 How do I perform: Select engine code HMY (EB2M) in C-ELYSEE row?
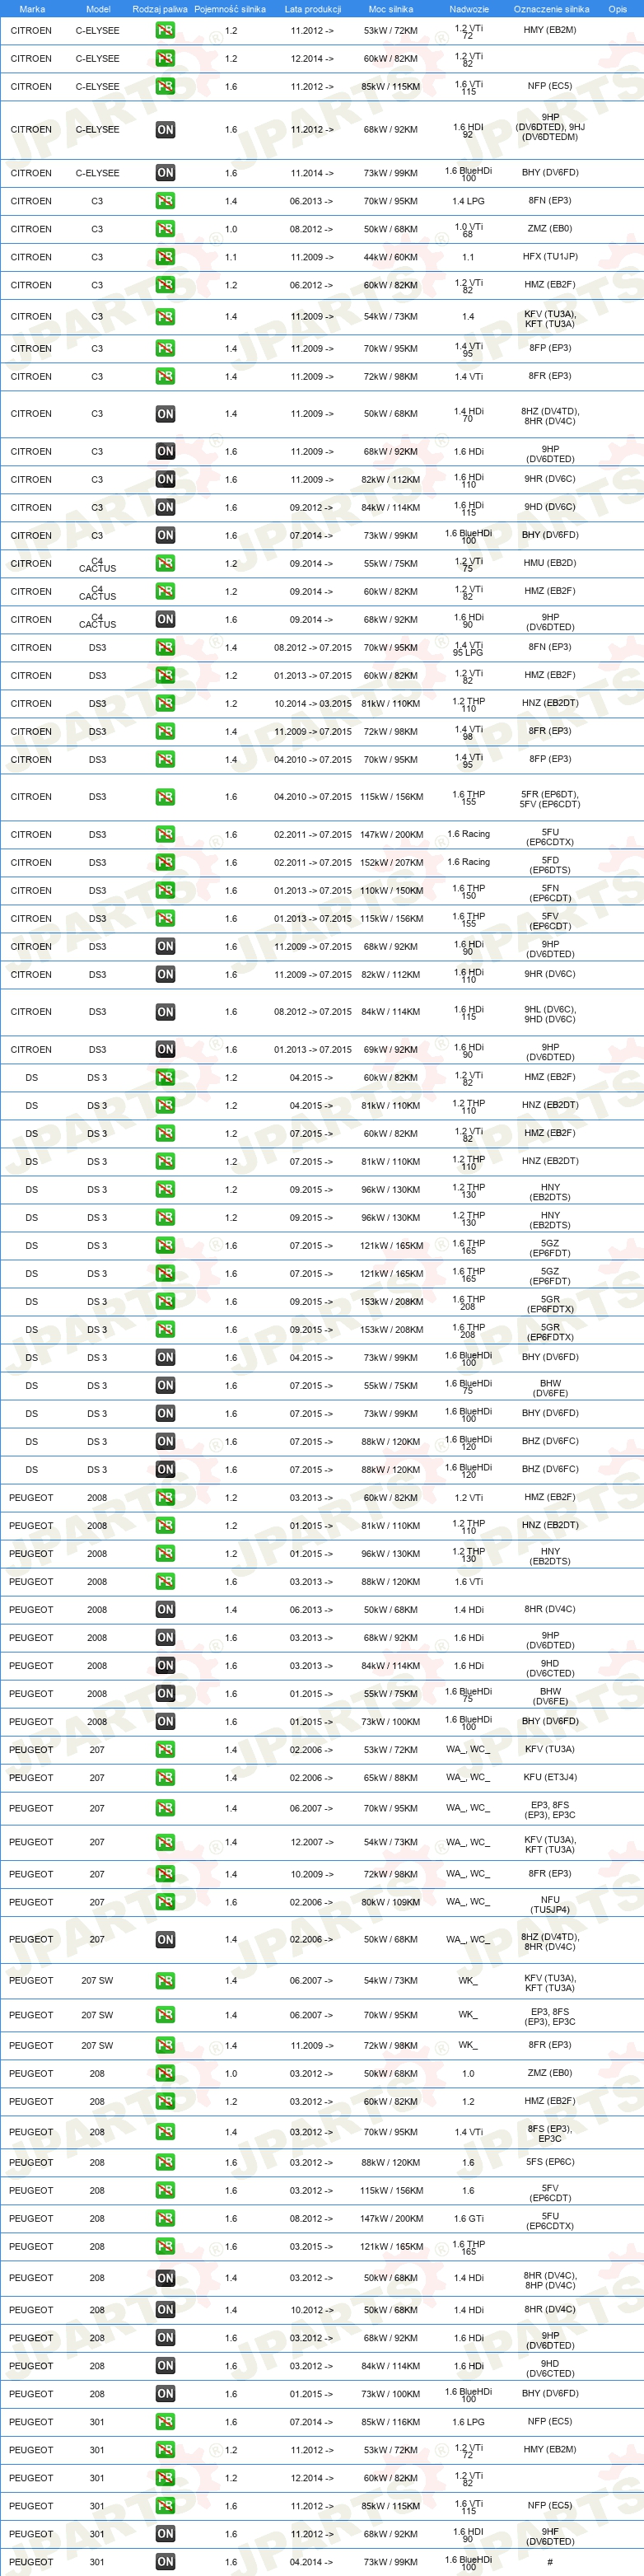pos(550,30)
